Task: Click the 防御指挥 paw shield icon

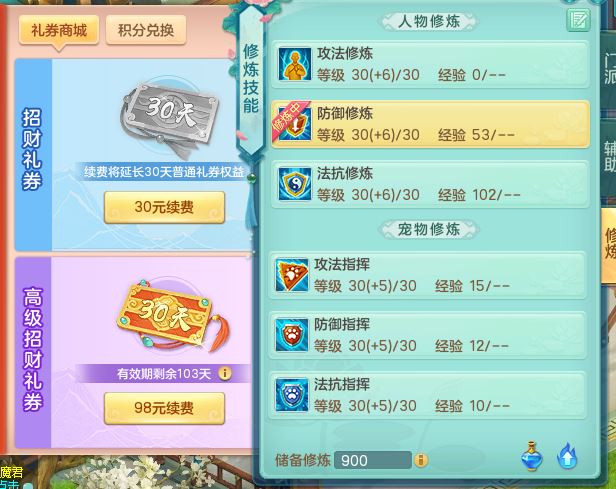Action: click(x=292, y=335)
